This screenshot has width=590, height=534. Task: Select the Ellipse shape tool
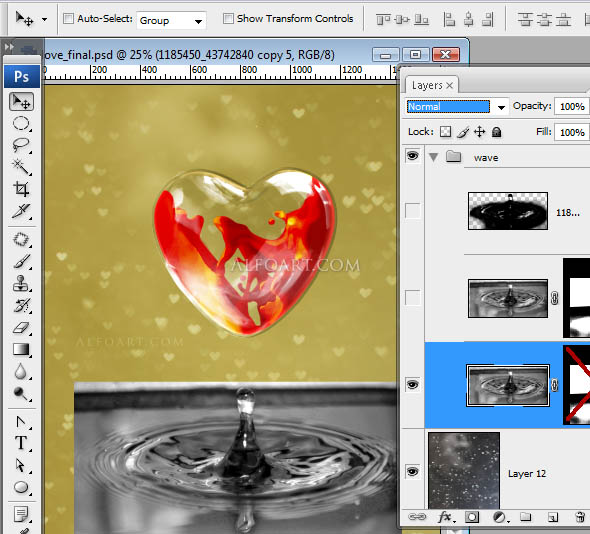[21, 487]
